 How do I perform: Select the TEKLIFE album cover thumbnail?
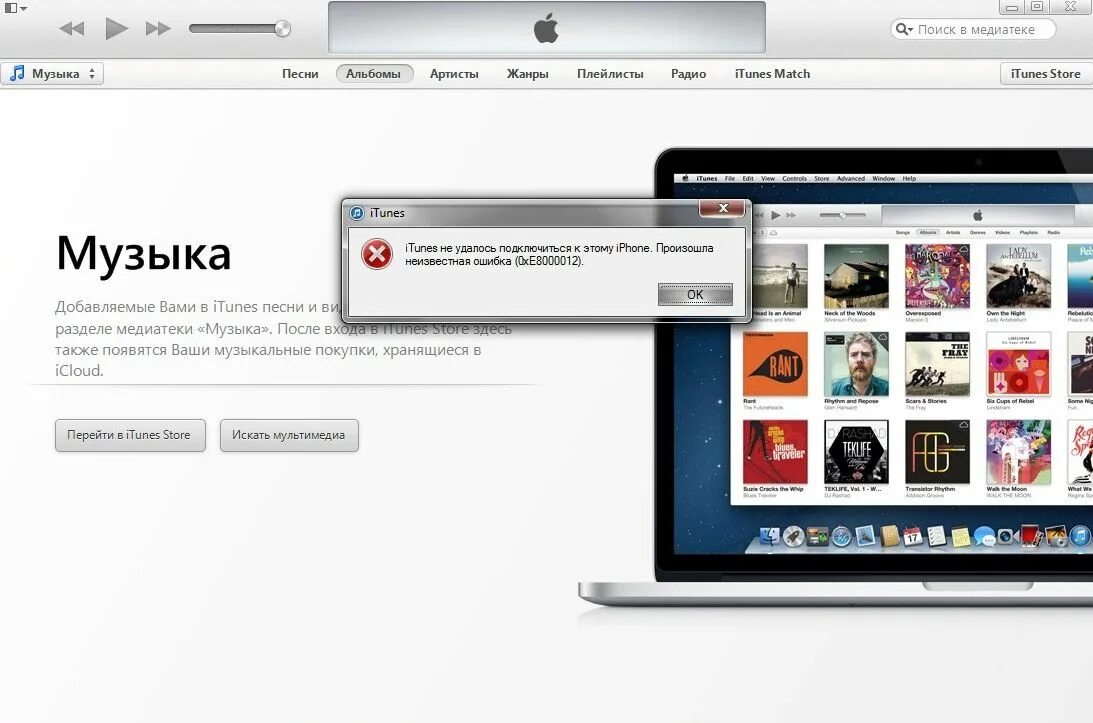click(x=856, y=452)
